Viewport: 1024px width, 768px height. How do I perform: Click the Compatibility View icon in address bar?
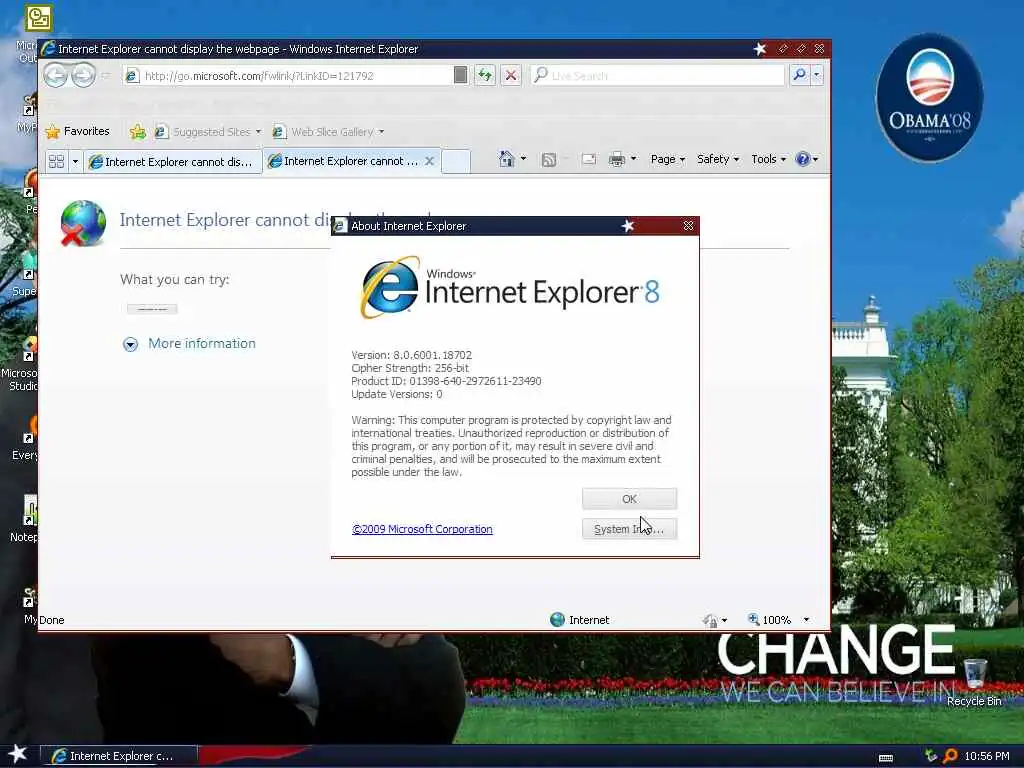tap(460, 75)
